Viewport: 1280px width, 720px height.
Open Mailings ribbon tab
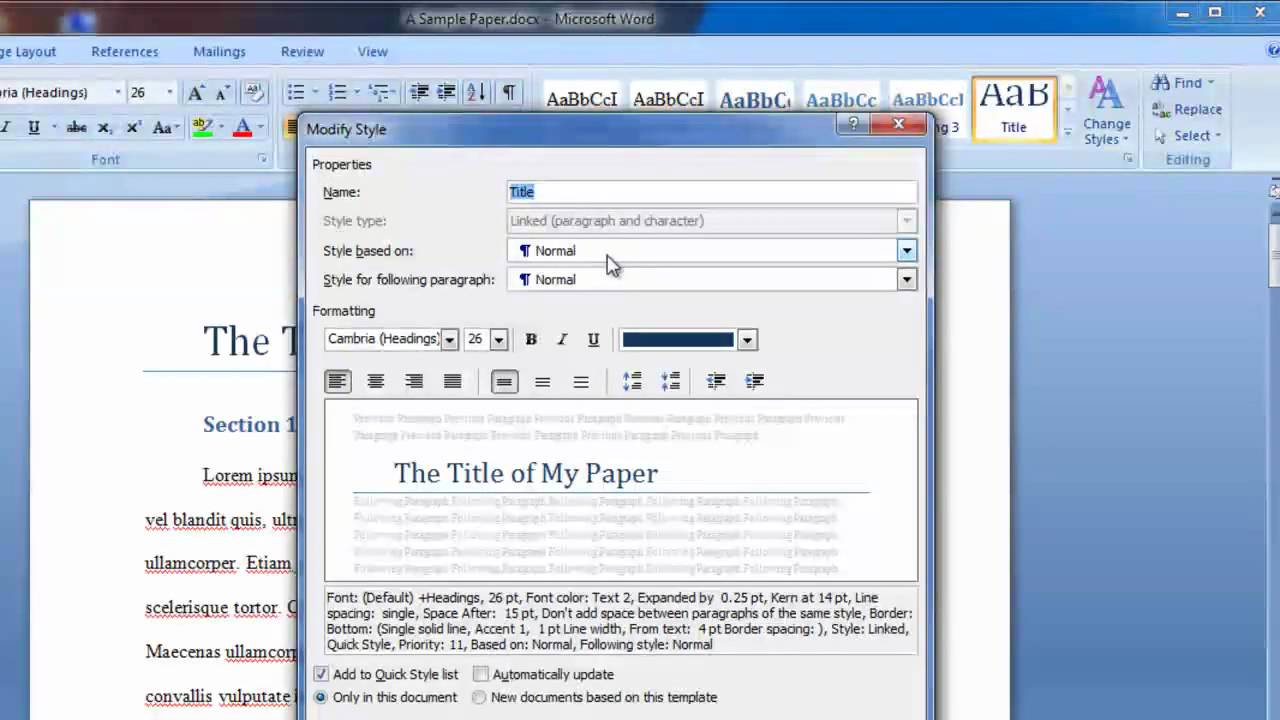click(x=219, y=51)
